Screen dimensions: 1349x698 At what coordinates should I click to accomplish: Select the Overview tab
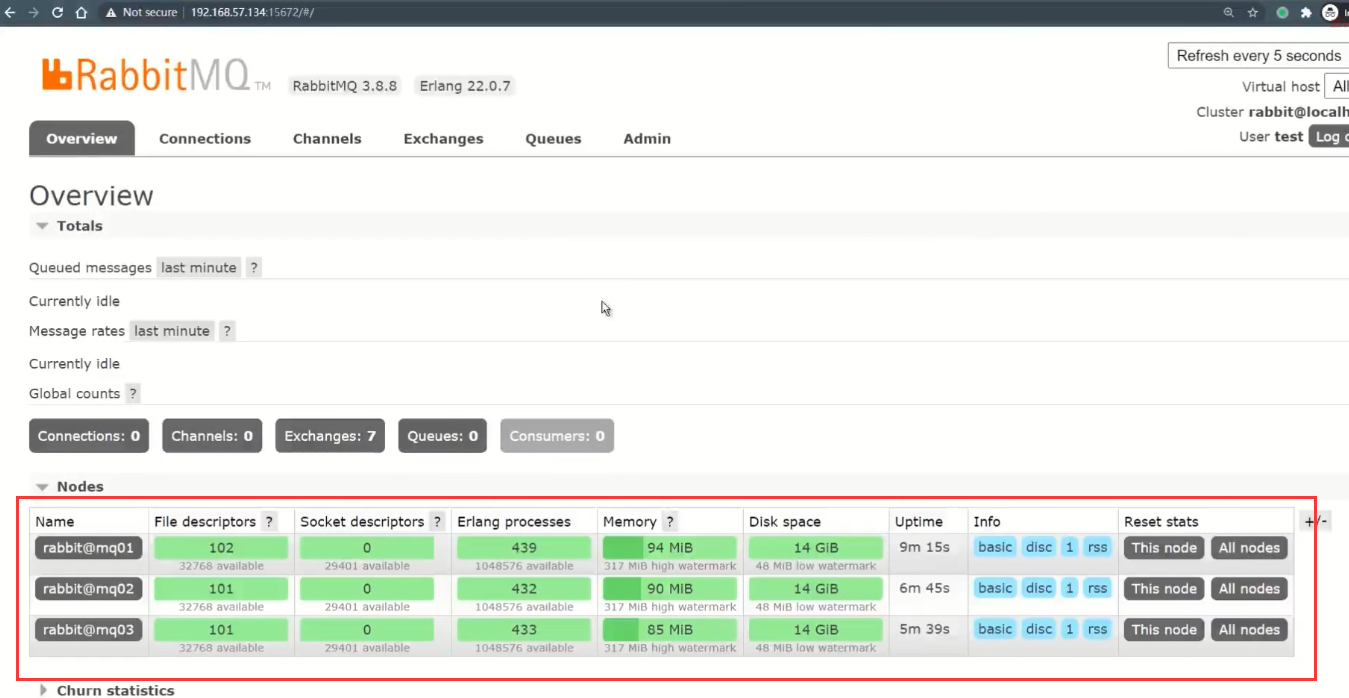(x=82, y=139)
